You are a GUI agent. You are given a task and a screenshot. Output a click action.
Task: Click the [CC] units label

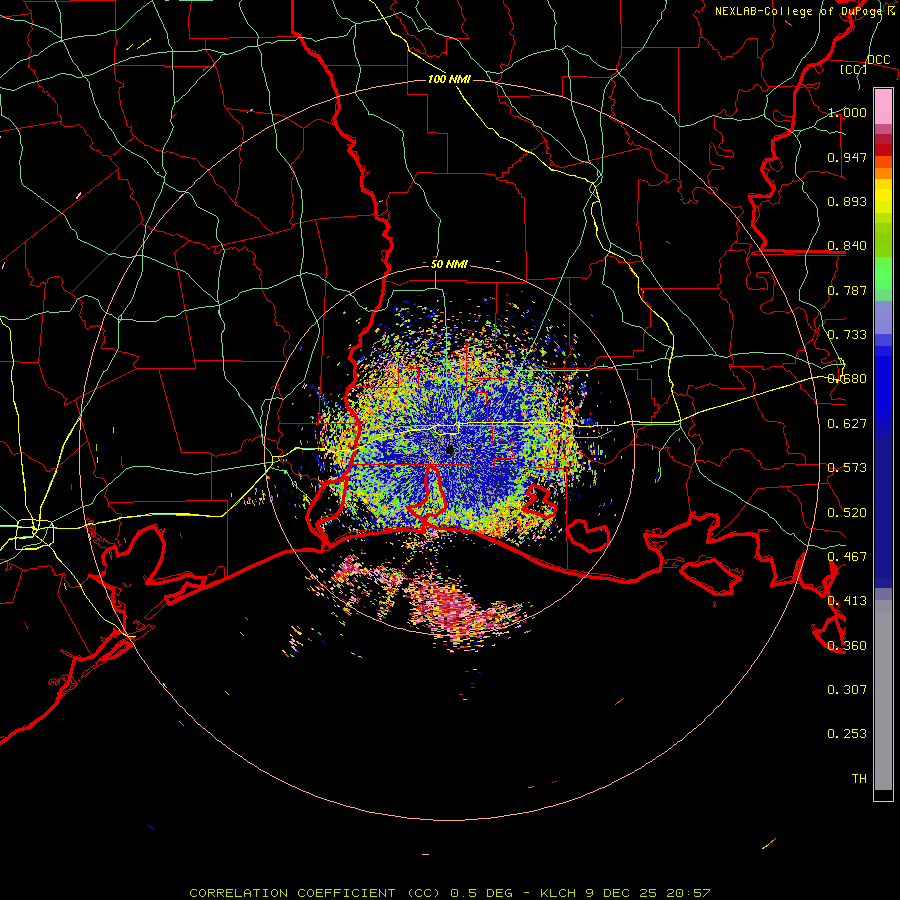854,69
